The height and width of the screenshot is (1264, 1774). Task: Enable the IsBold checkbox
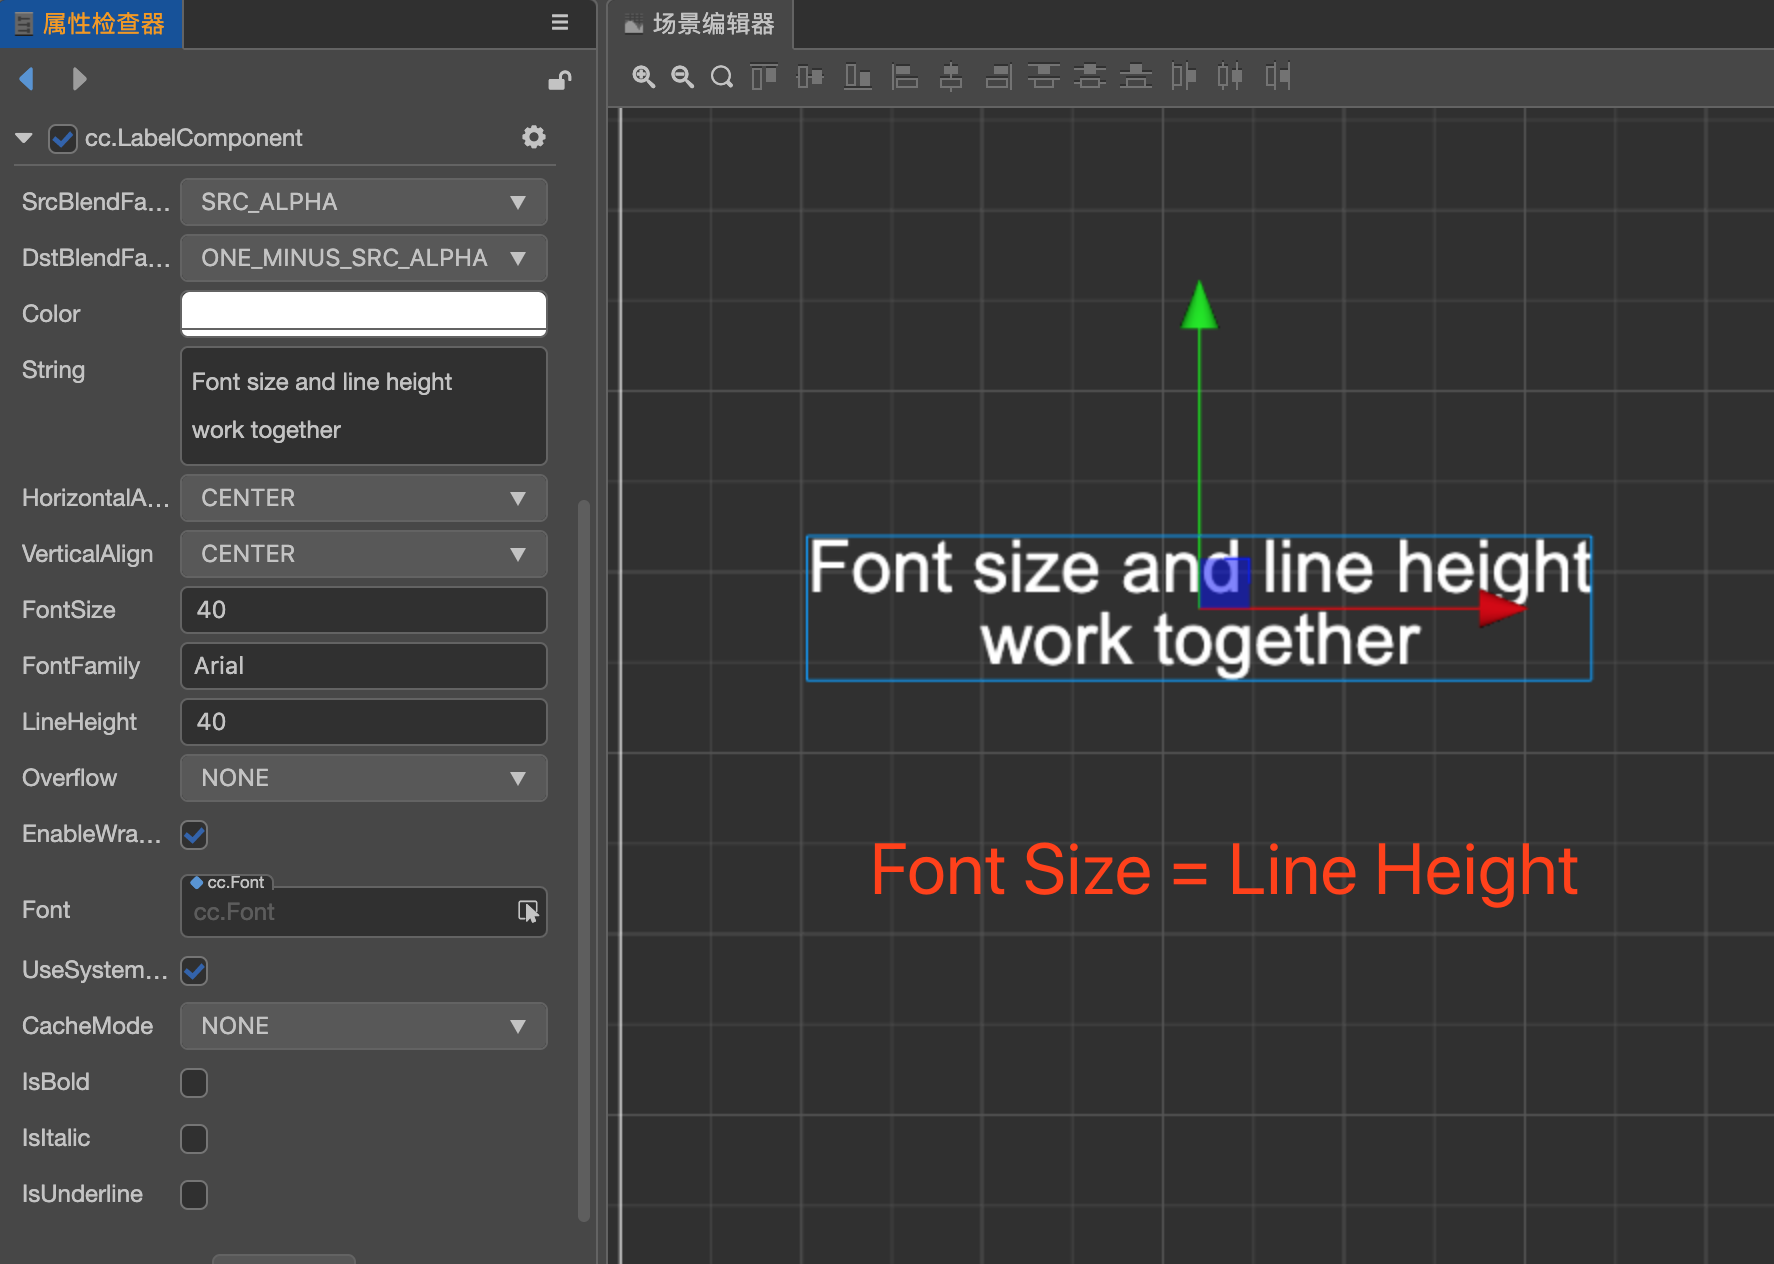(194, 1082)
